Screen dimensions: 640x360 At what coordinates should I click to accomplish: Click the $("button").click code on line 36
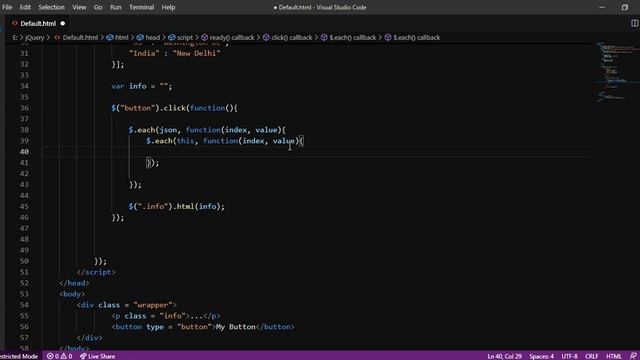coord(174,108)
